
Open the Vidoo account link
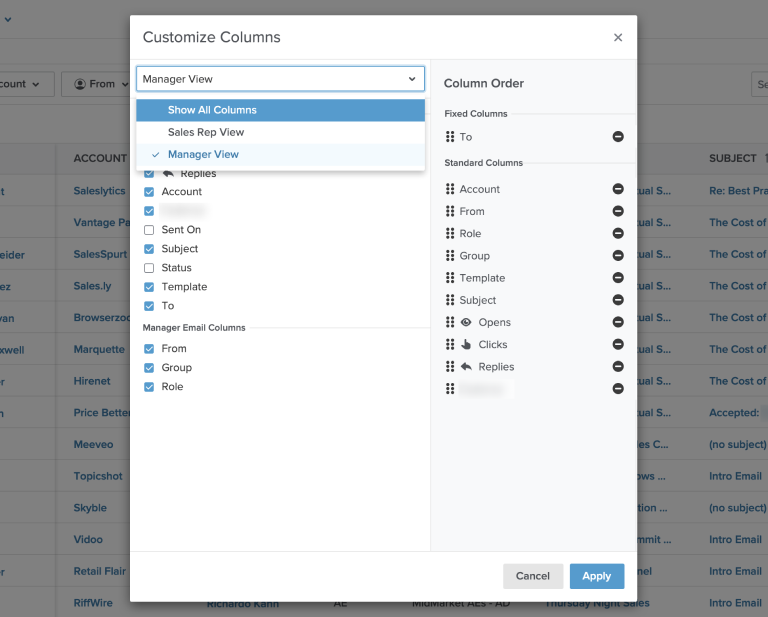pyautogui.click(x=88, y=539)
